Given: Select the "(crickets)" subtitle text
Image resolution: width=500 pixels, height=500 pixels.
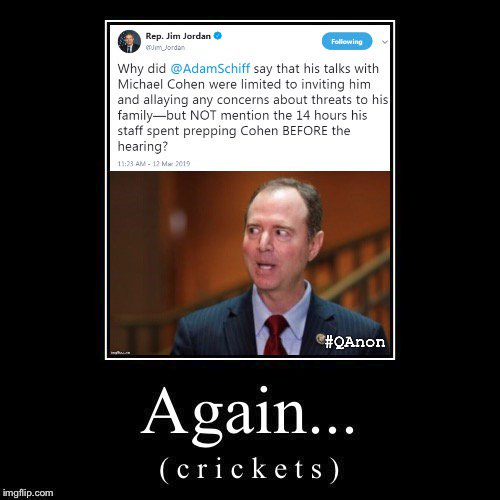Looking at the screenshot, I should point(249,469).
